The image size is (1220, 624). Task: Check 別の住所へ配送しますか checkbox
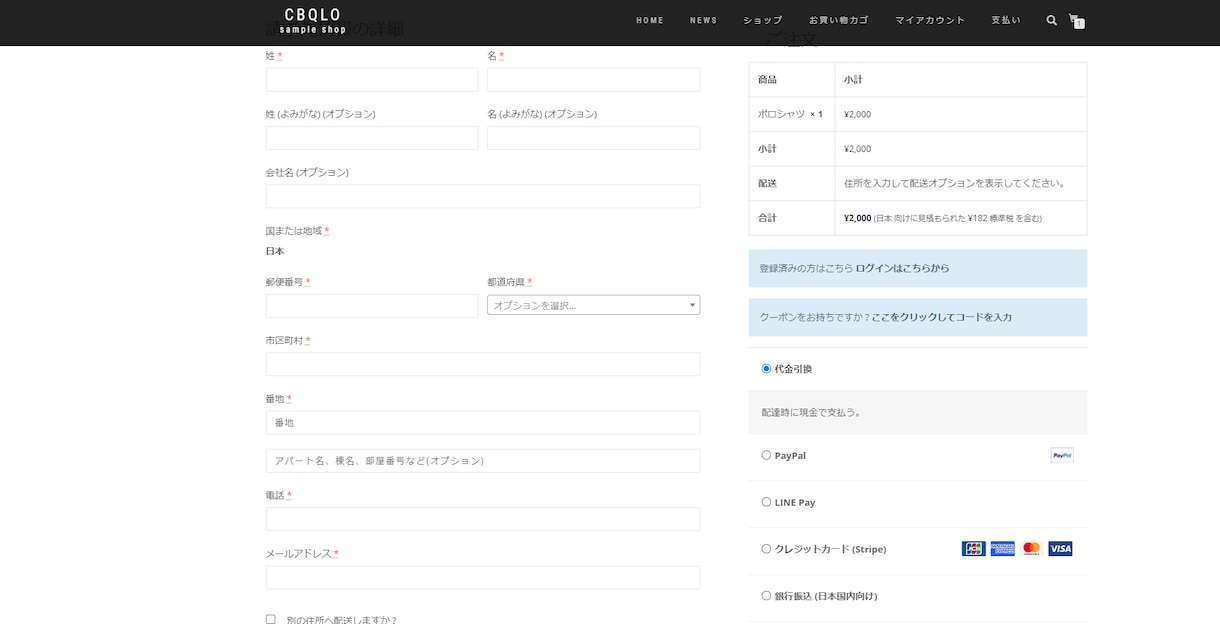pyautogui.click(x=270, y=619)
